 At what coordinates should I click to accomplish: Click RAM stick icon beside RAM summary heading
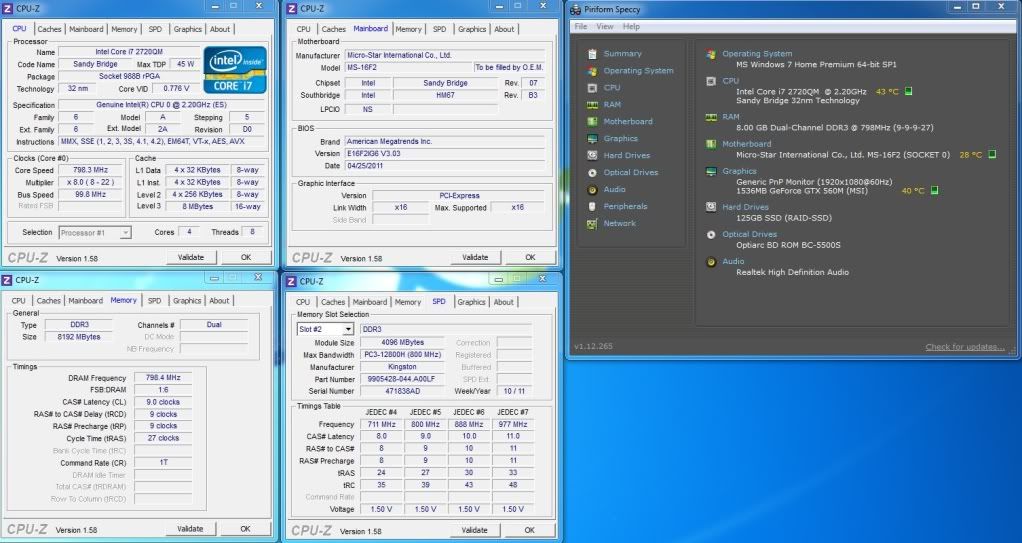point(710,117)
